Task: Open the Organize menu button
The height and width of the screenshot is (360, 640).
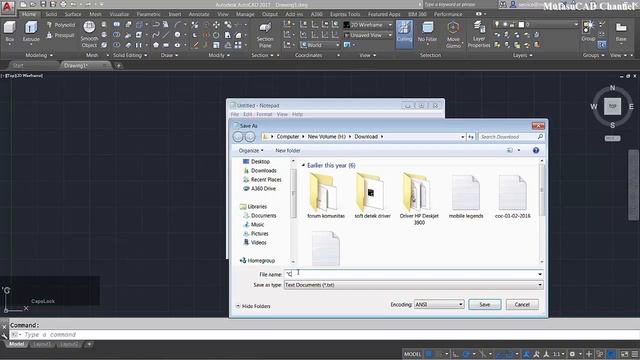Action: pos(251,151)
